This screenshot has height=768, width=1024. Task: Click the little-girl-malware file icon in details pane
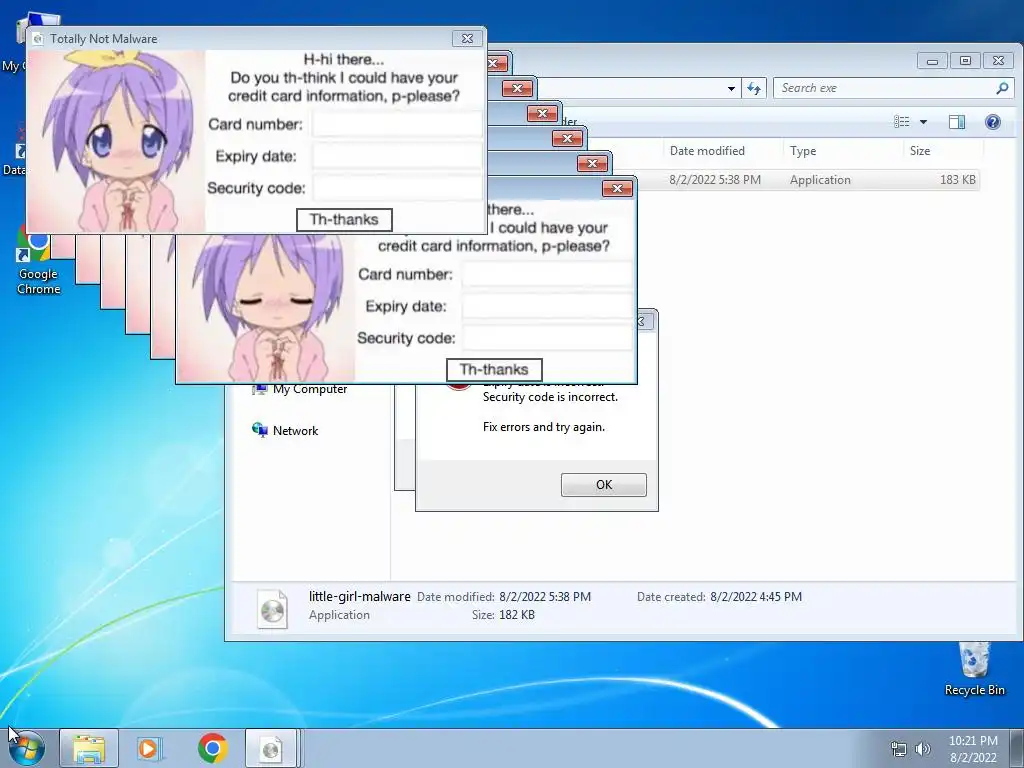point(272,609)
